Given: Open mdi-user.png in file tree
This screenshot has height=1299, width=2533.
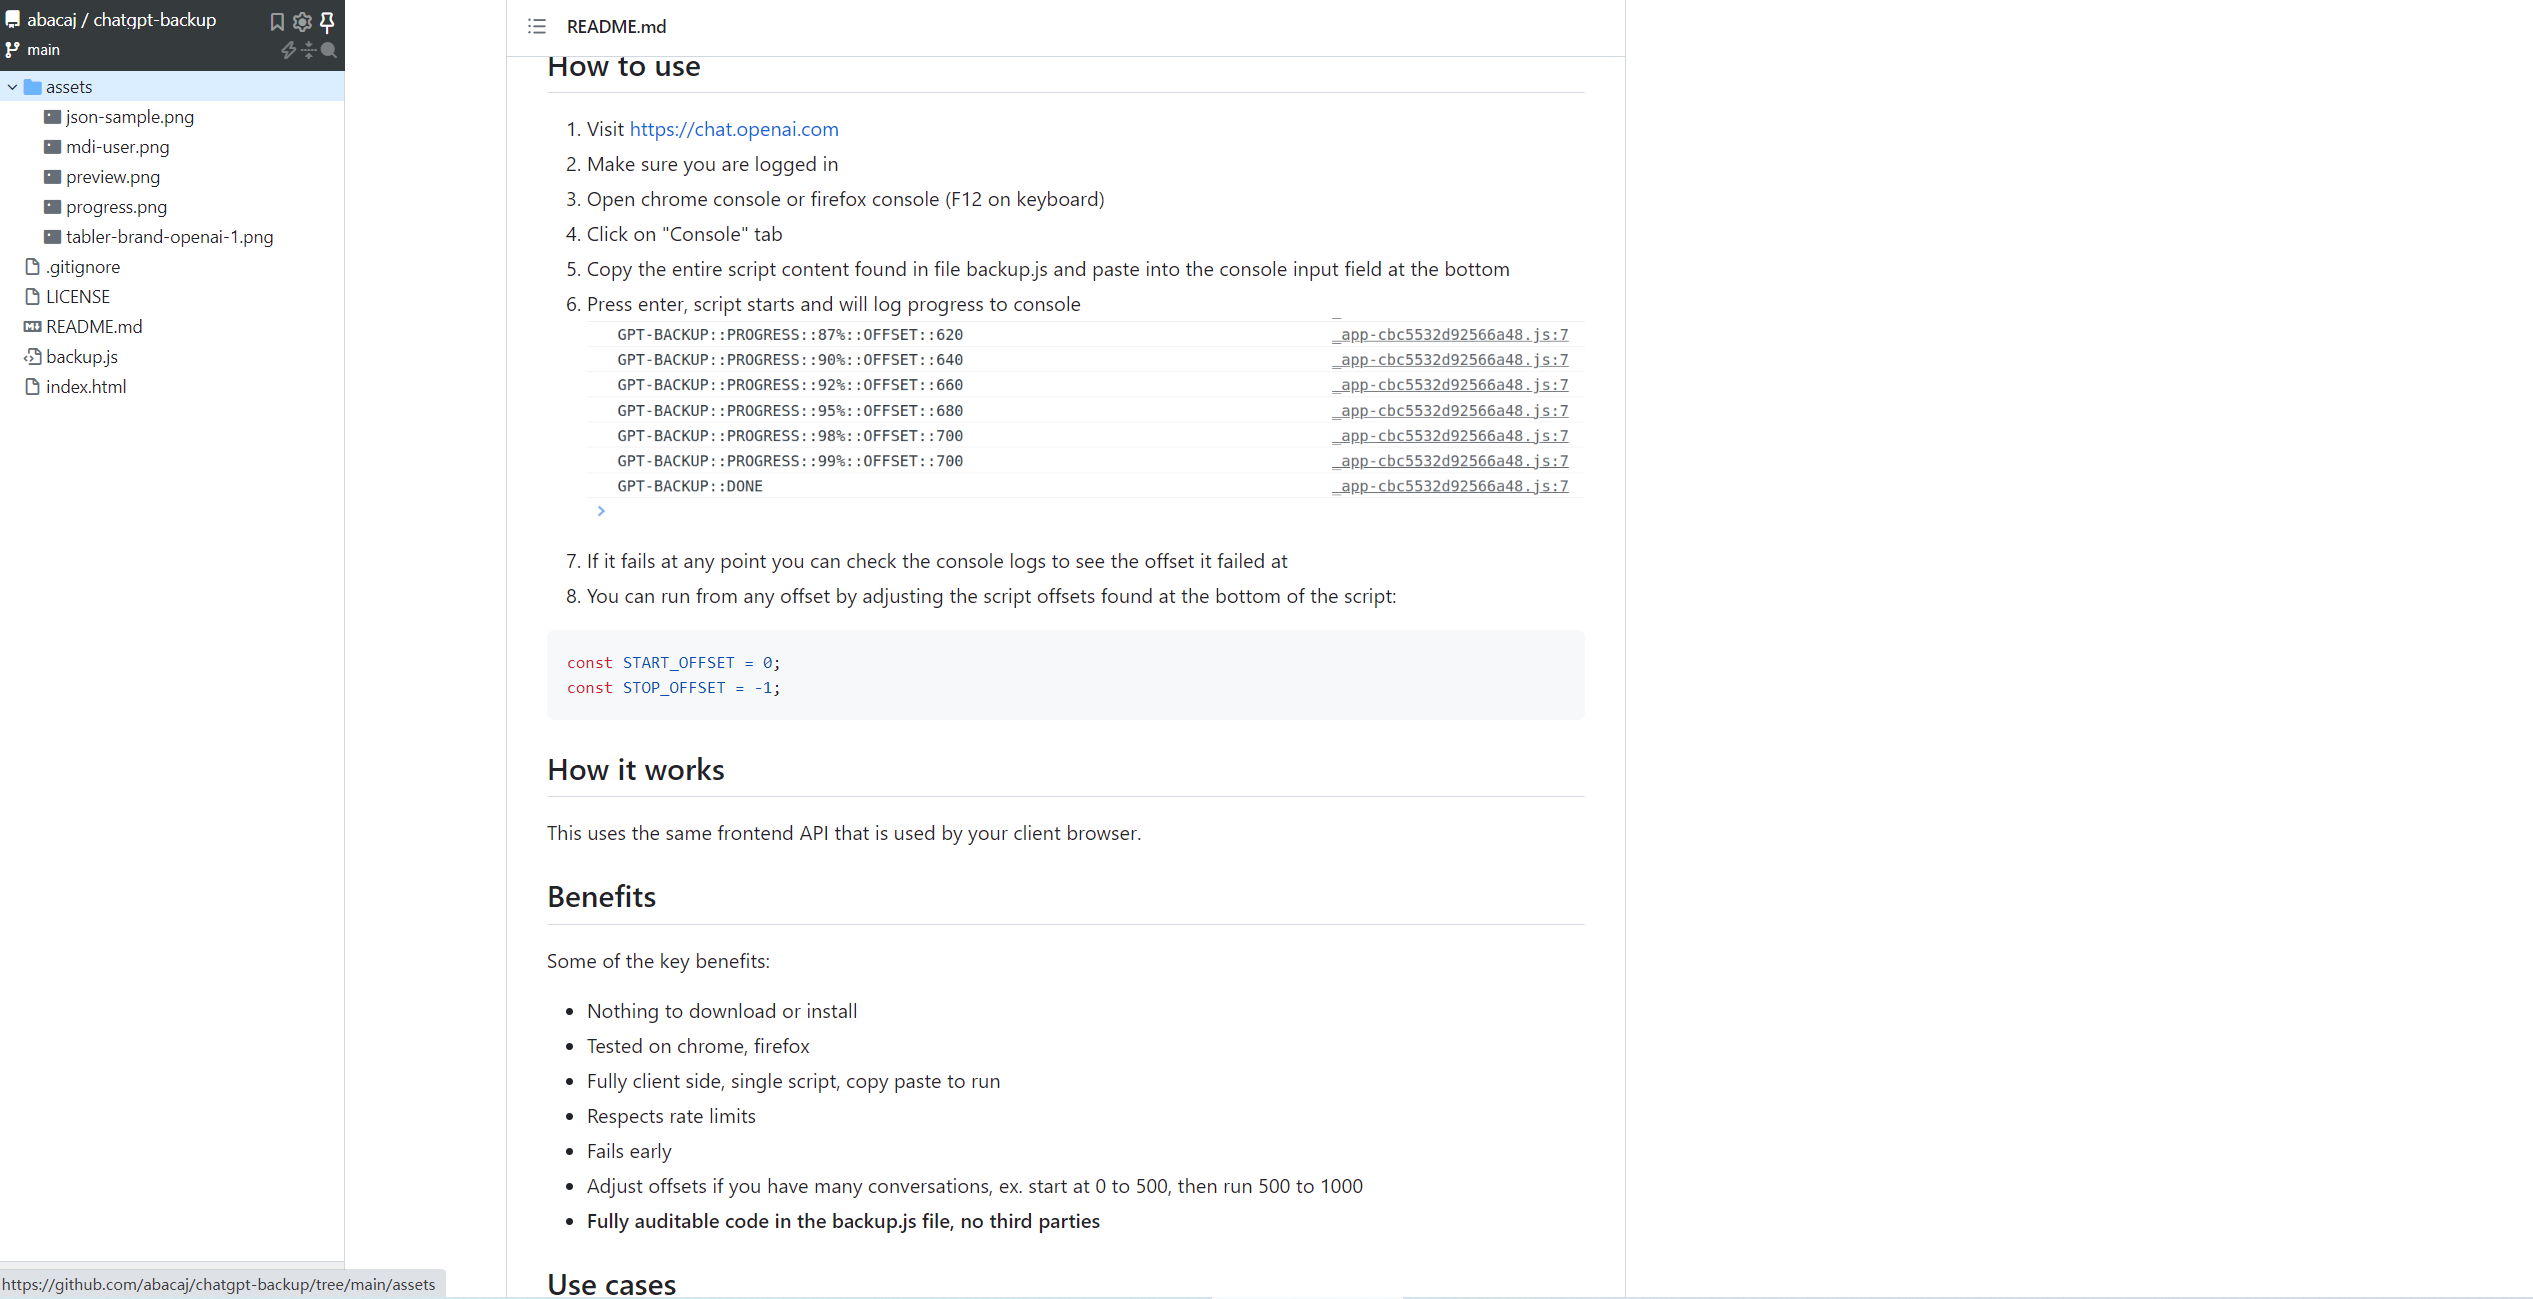Looking at the screenshot, I should click(x=118, y=147).
